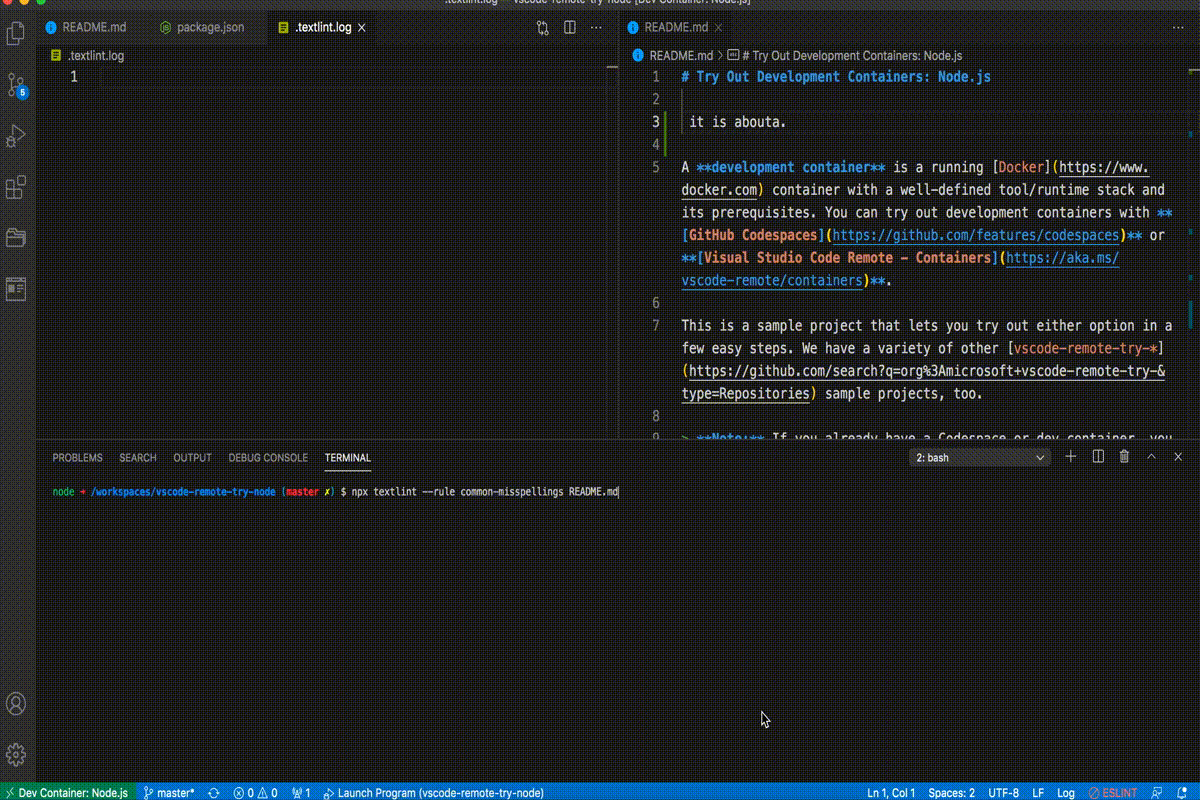Click the ESLINT status bar item
Viewport: 1200px width, 800px height.
tap(1113, 792)
